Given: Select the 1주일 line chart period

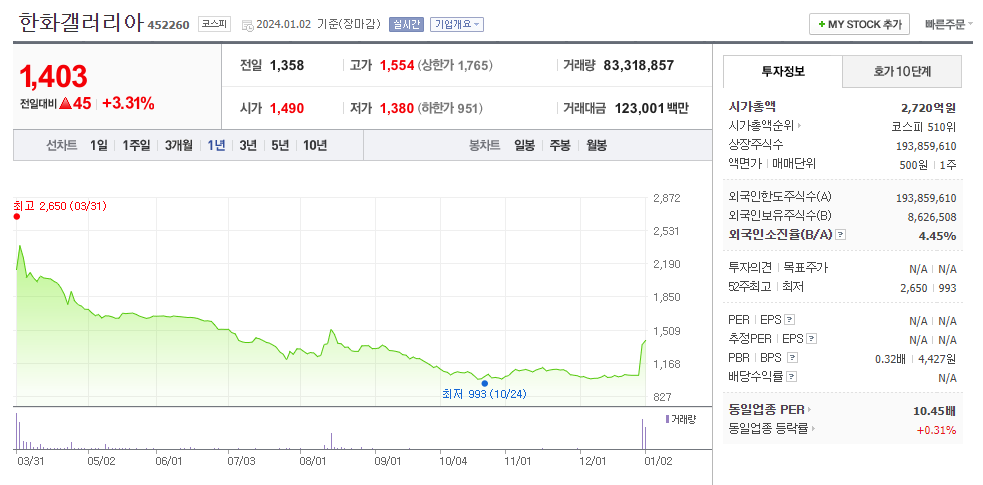Looking at the screenshot, I should coord(136,145).
